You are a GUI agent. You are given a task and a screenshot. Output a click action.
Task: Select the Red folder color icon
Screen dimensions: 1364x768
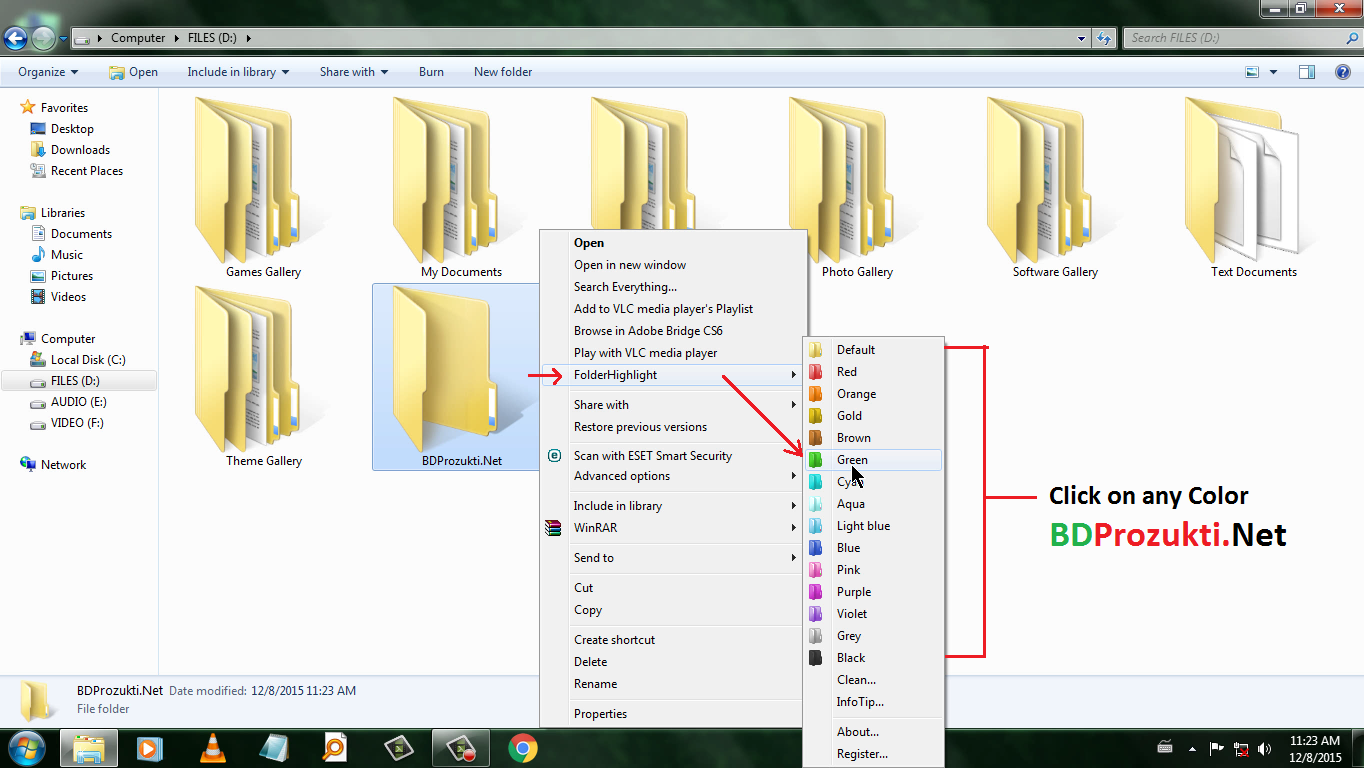tap(816, 372)
